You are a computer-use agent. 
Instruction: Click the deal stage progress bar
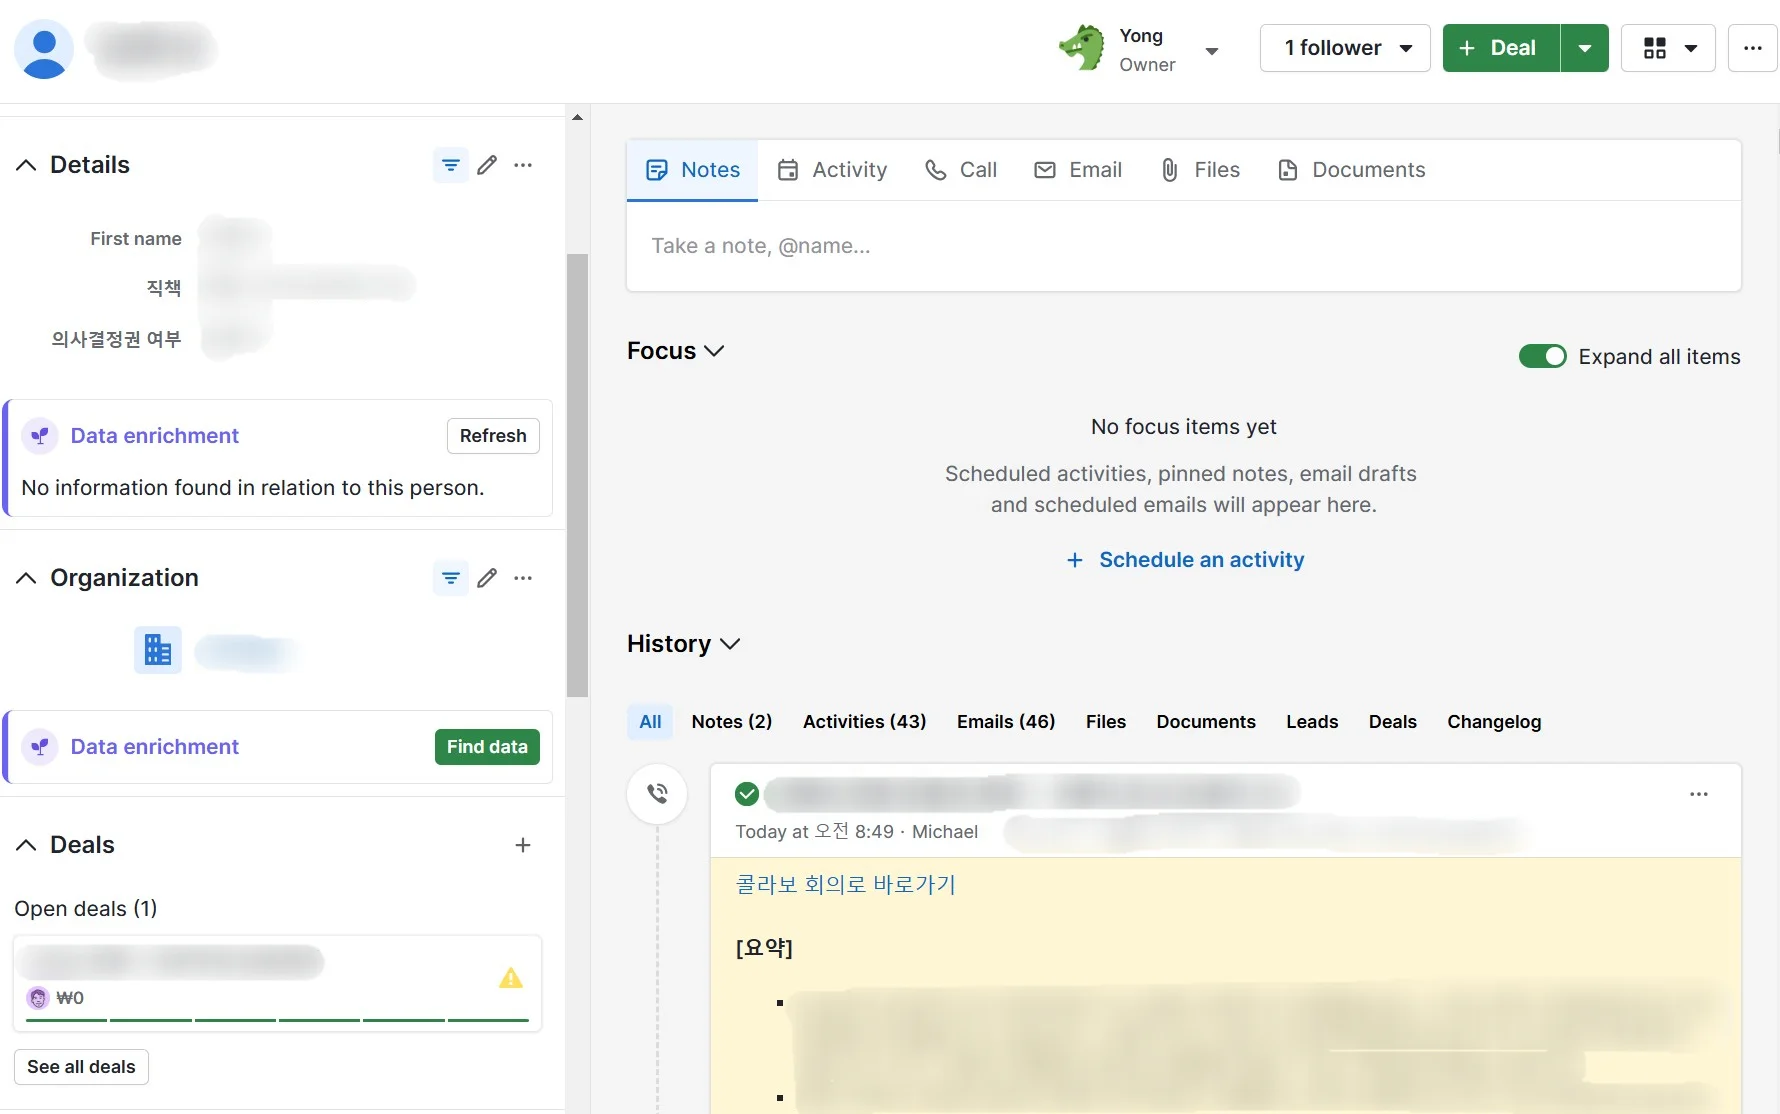tap(277, 1020)
